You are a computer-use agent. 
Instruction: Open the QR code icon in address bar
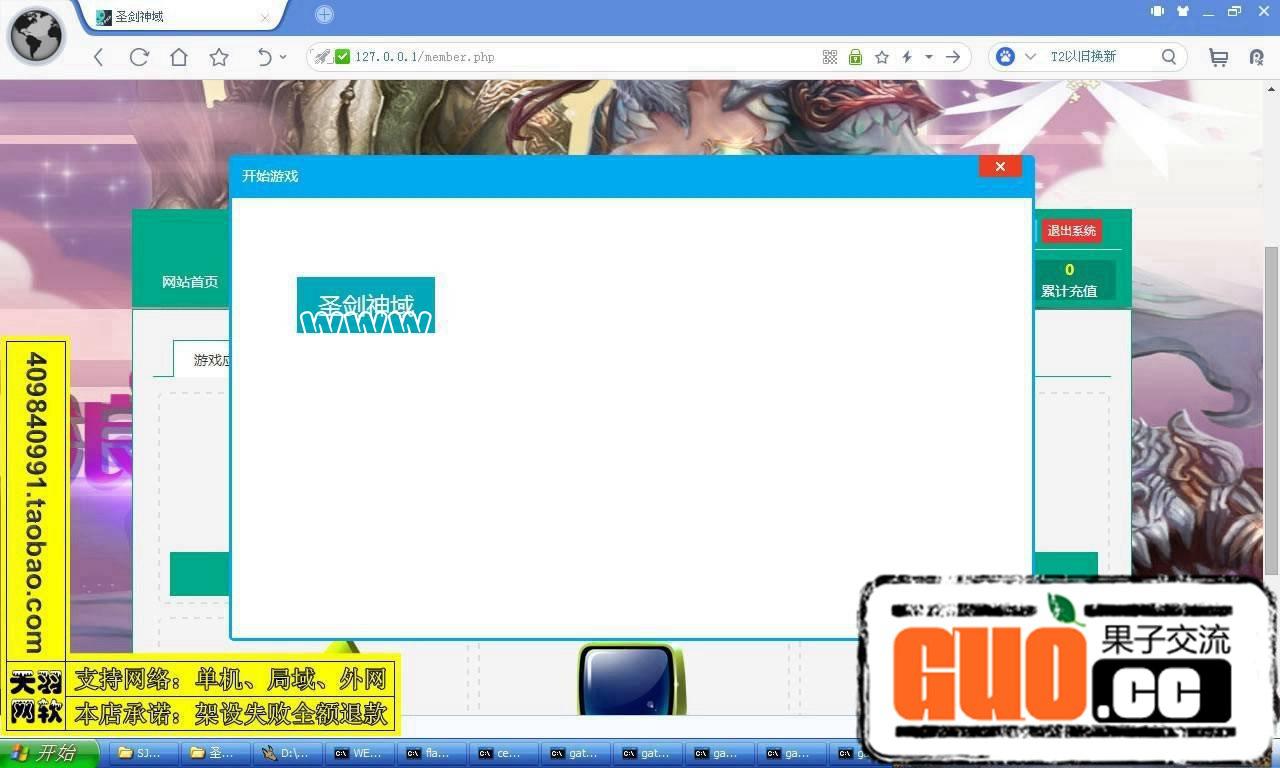pyautogui.click(x=830, y=57)
